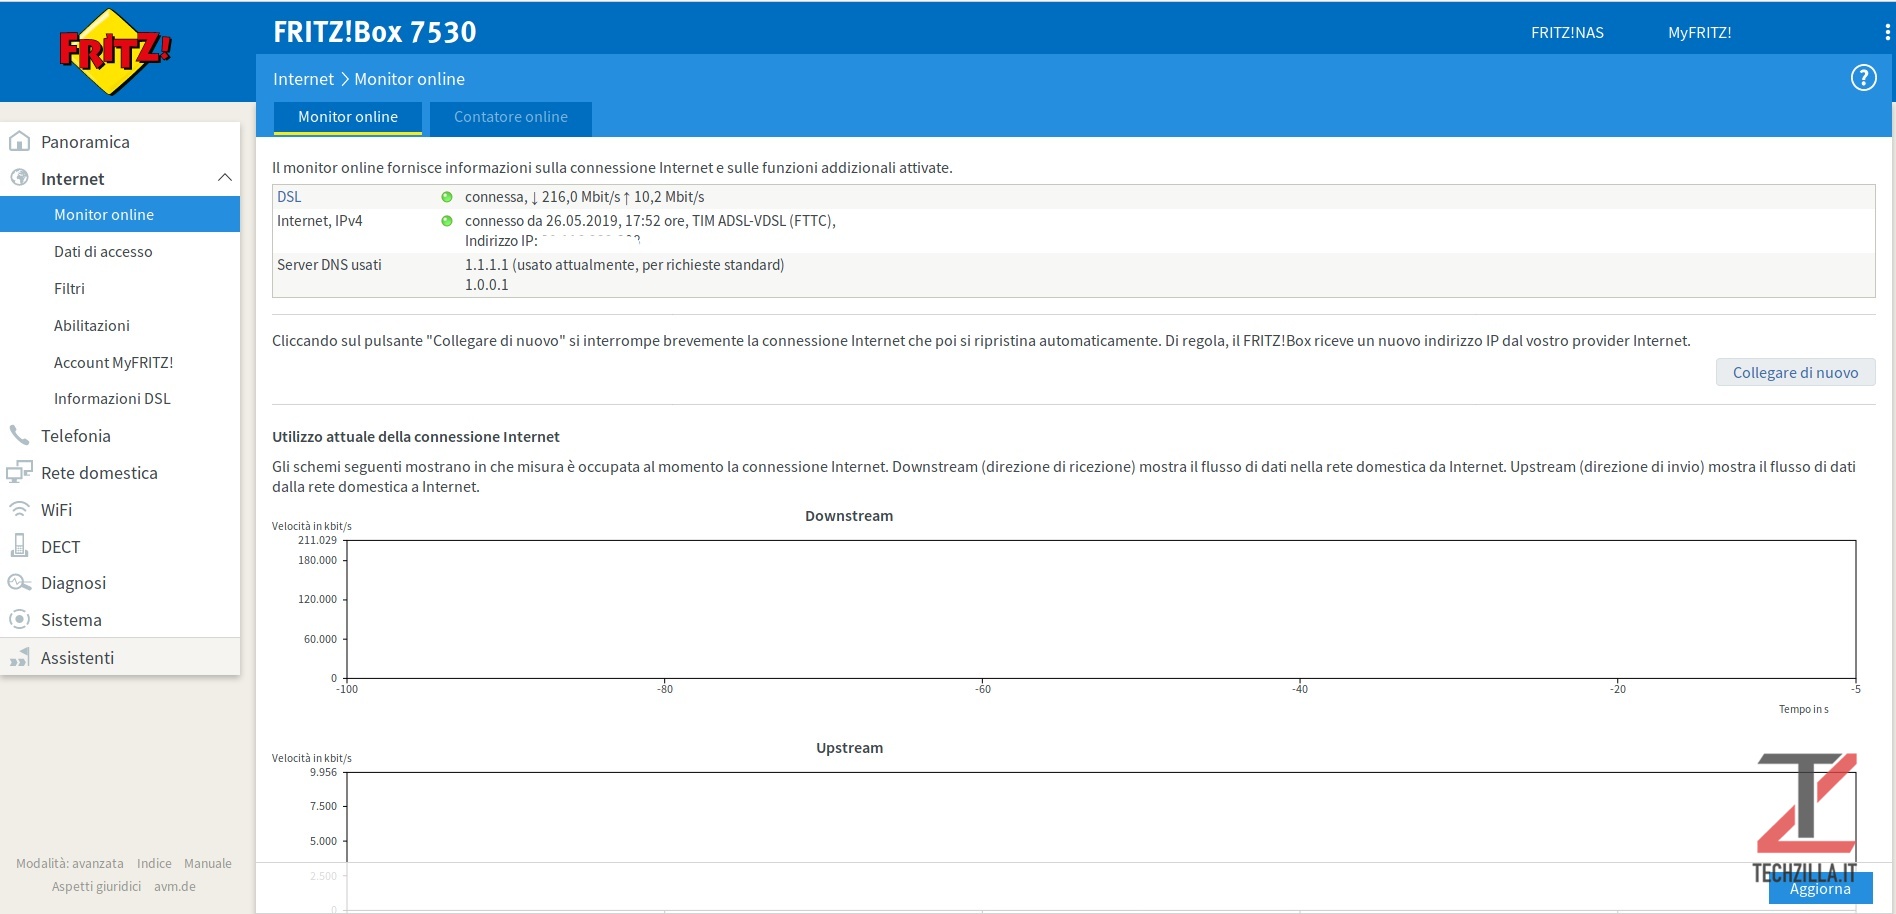Screen dimensions: 1896x914
Task: Open Account MyFRITZ! page
Action: pos(114,362)
